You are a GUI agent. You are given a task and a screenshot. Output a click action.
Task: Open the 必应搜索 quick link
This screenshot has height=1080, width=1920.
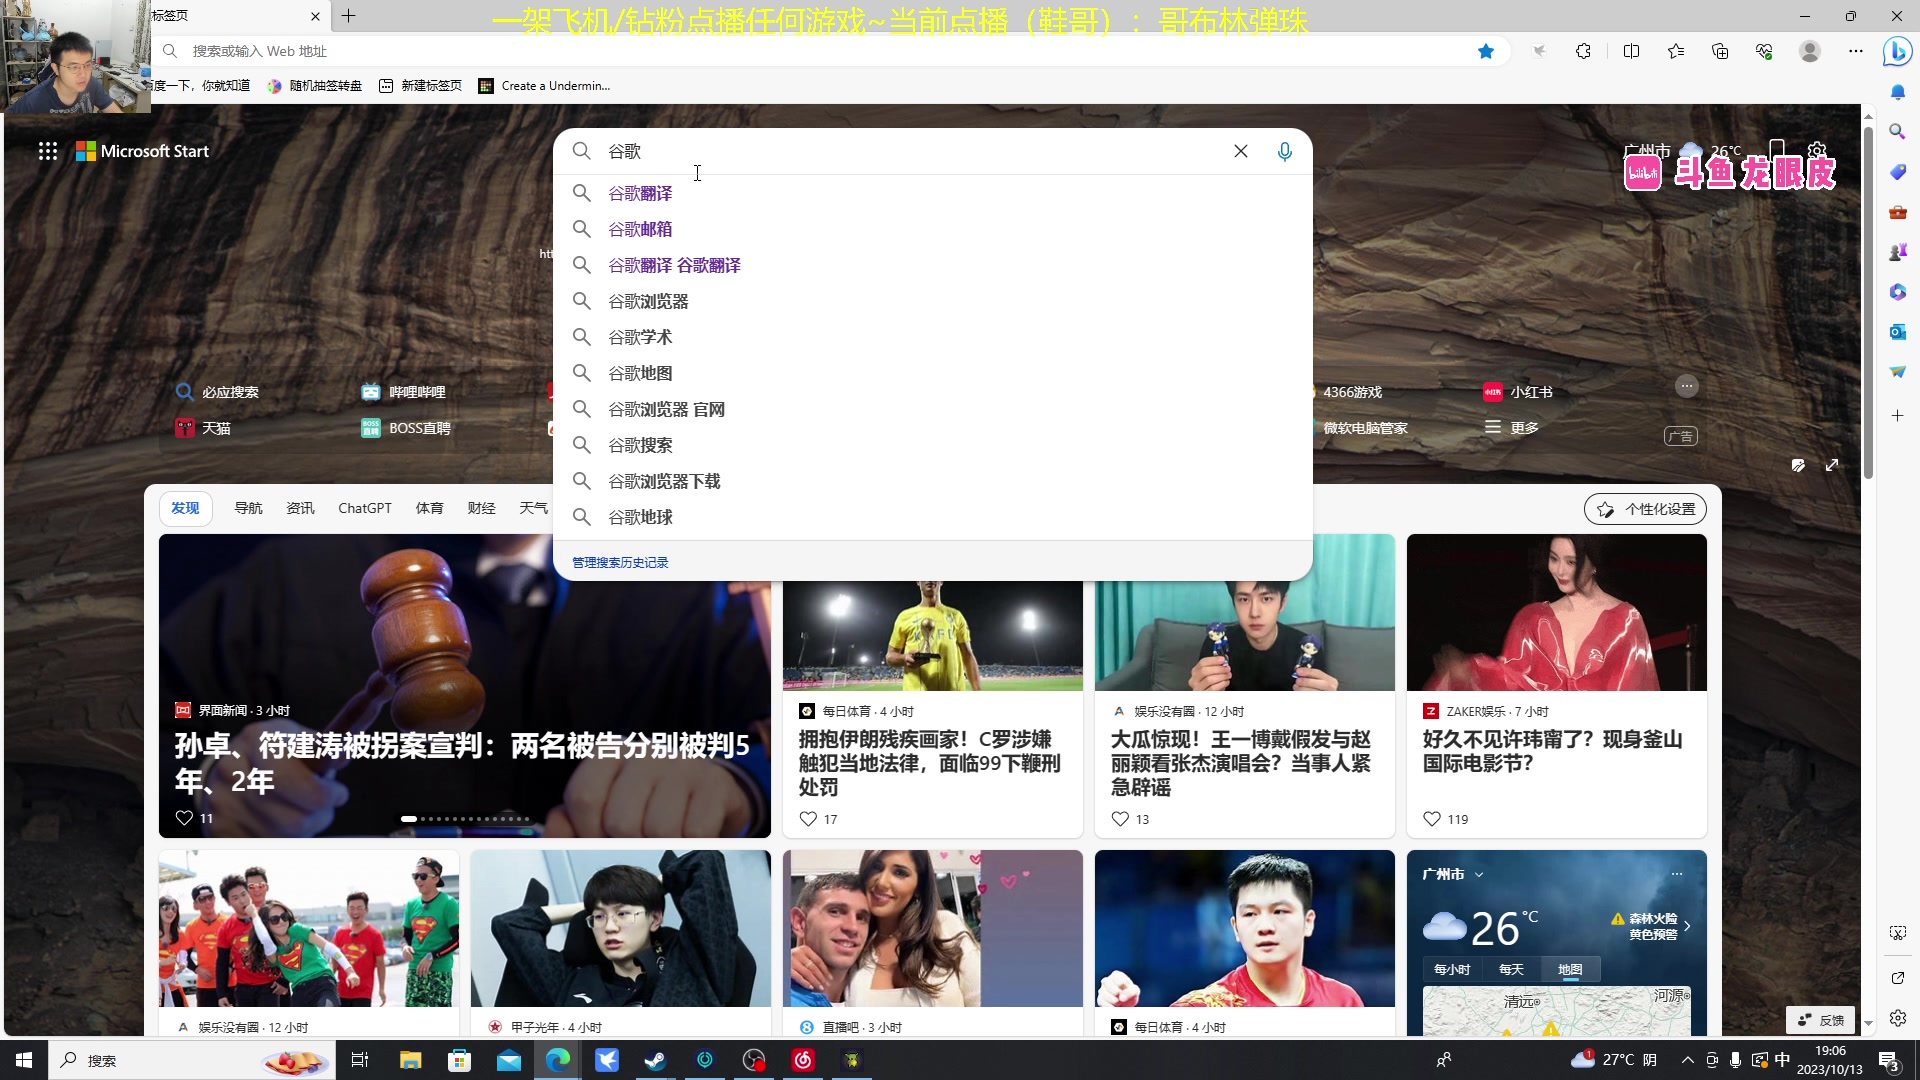pos(217,392)
